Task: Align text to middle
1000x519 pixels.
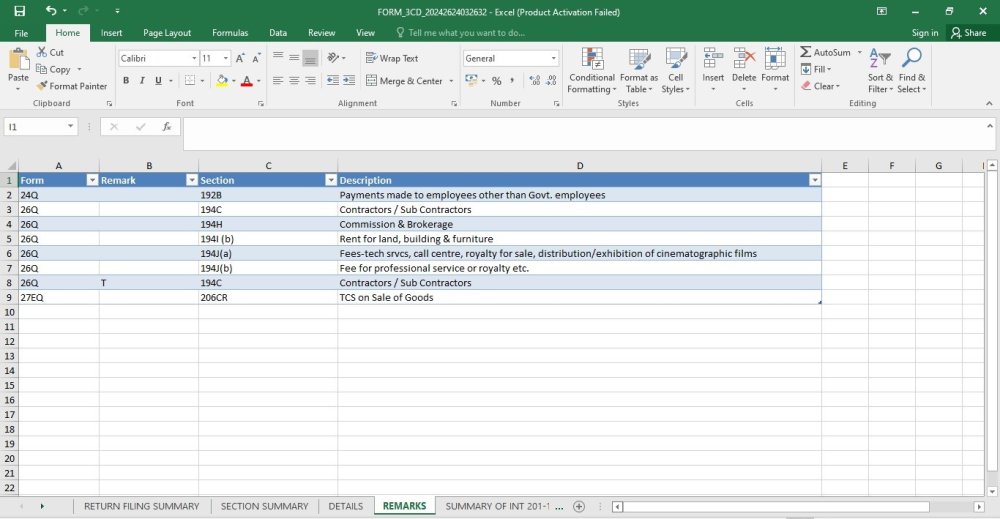Action: (294, 57)
